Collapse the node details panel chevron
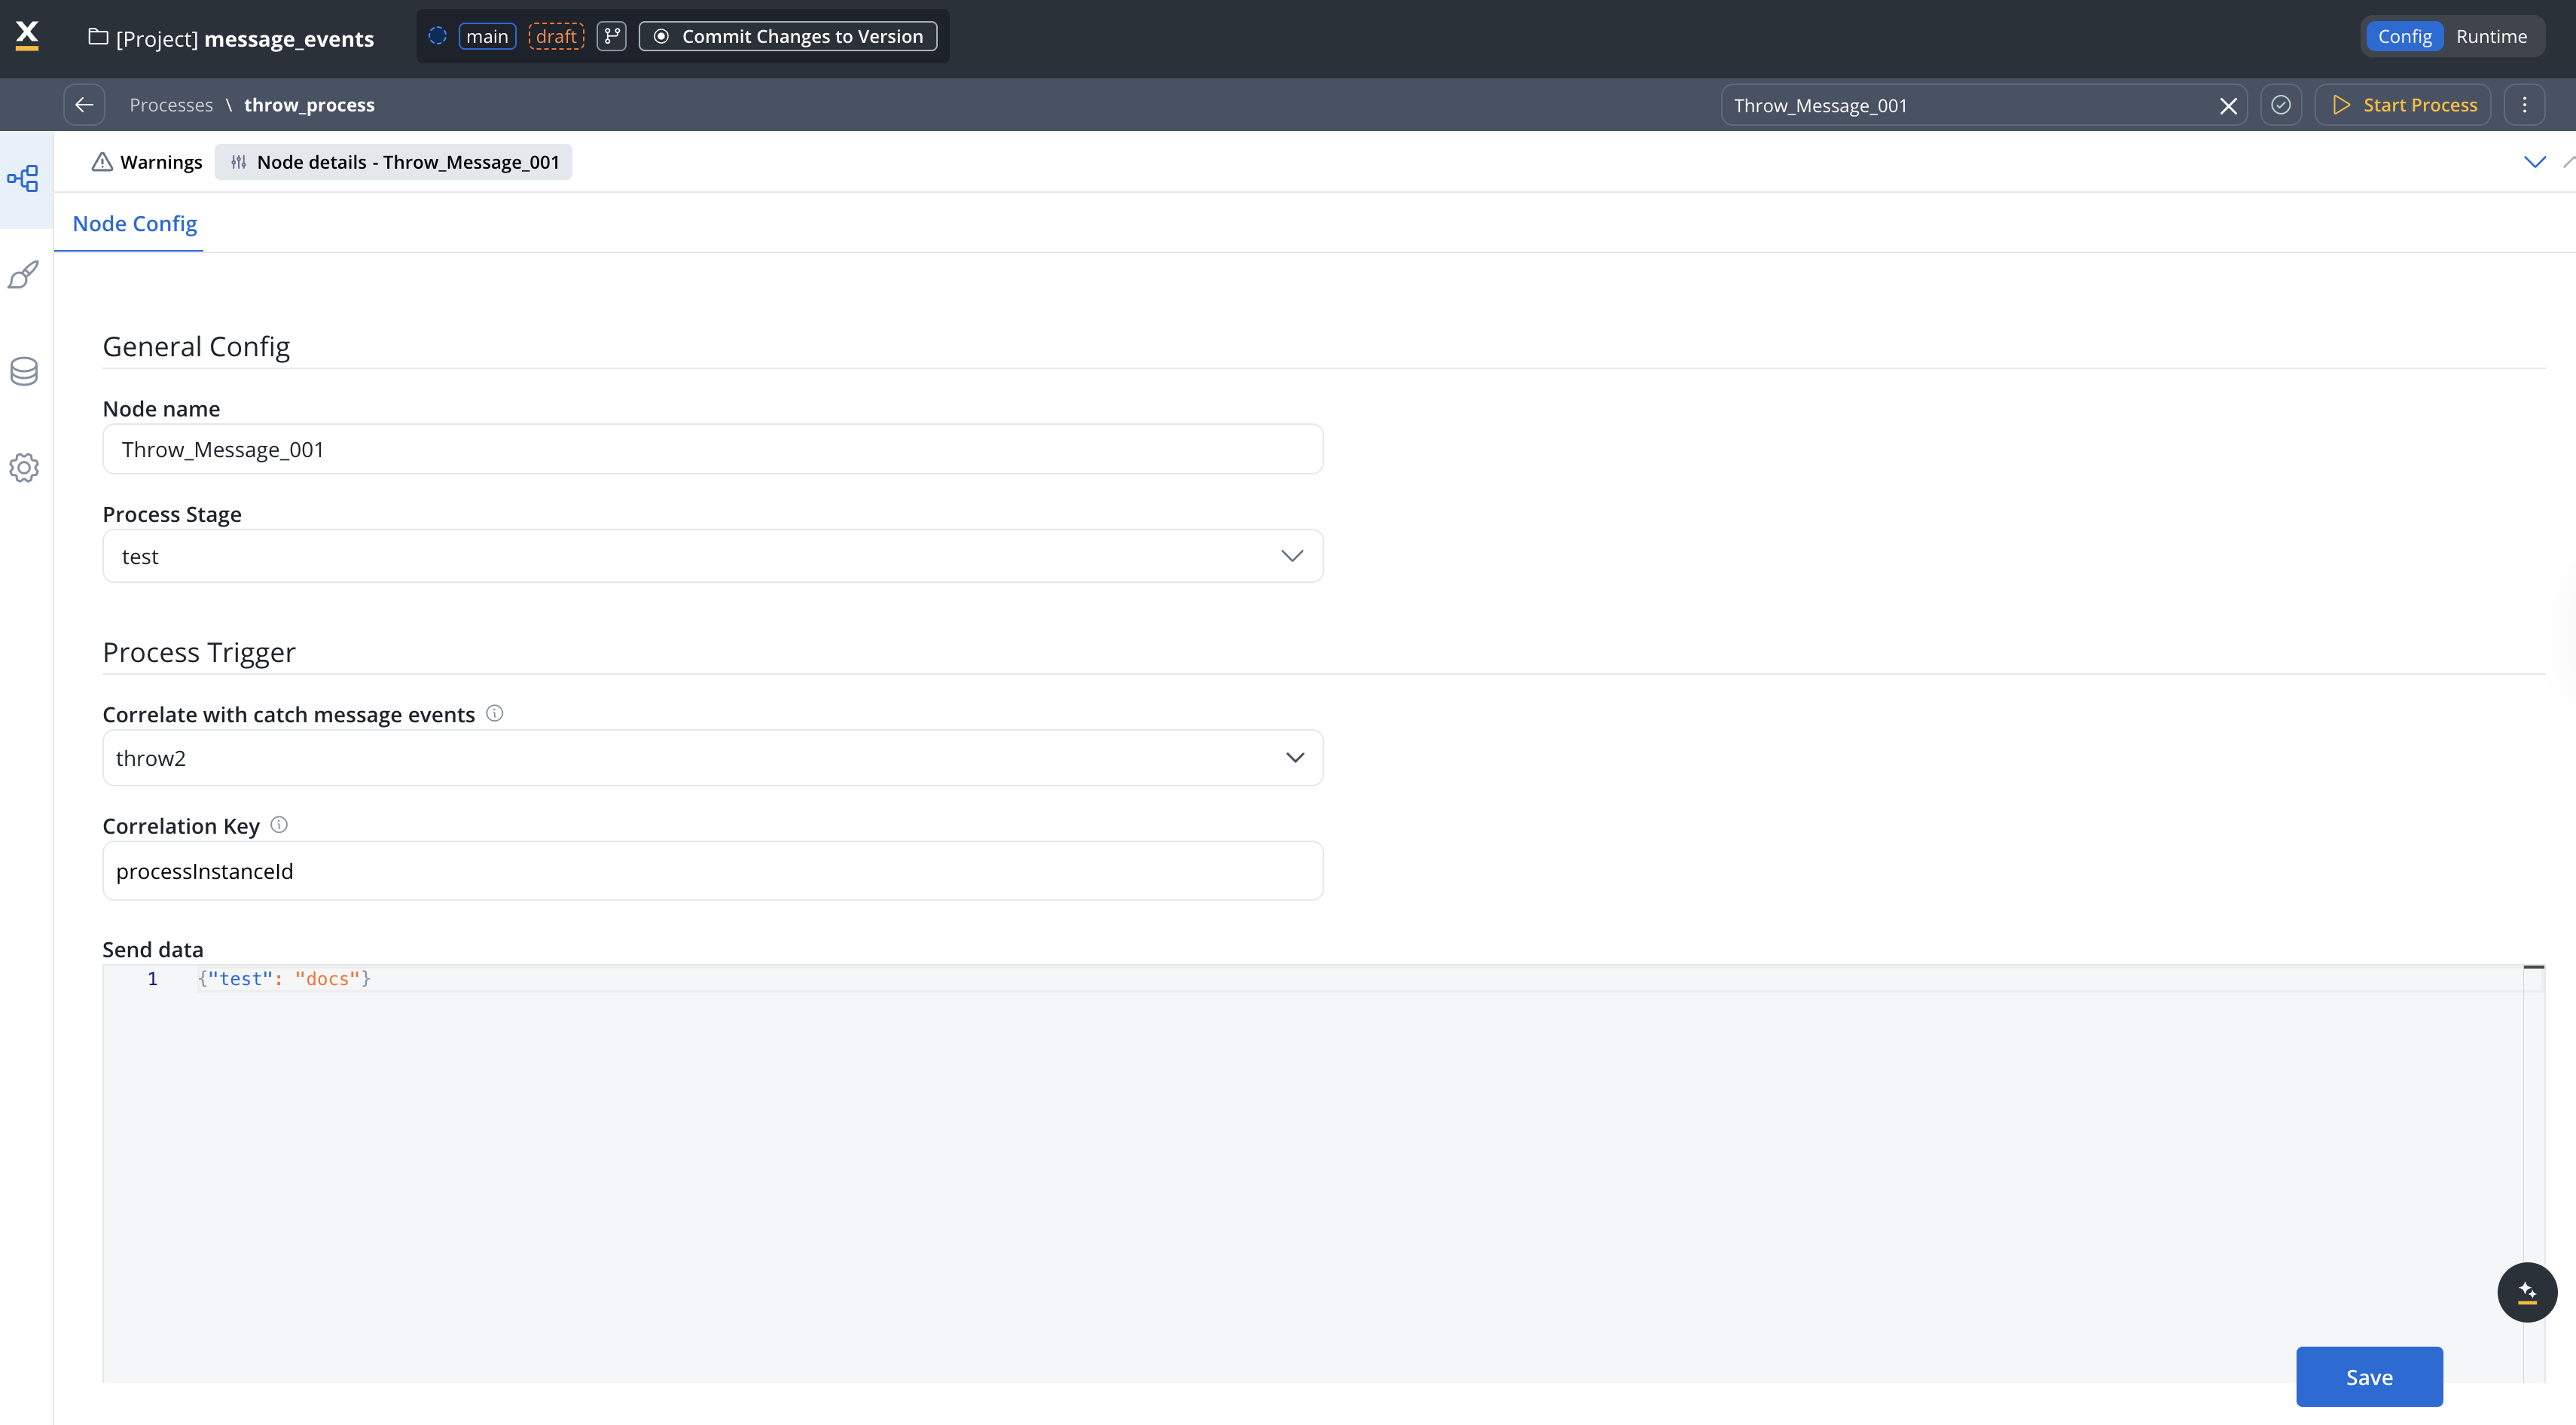The width and height of the screenshot is (2576, 1425). pyautogui.click(x=2534, y=162)
